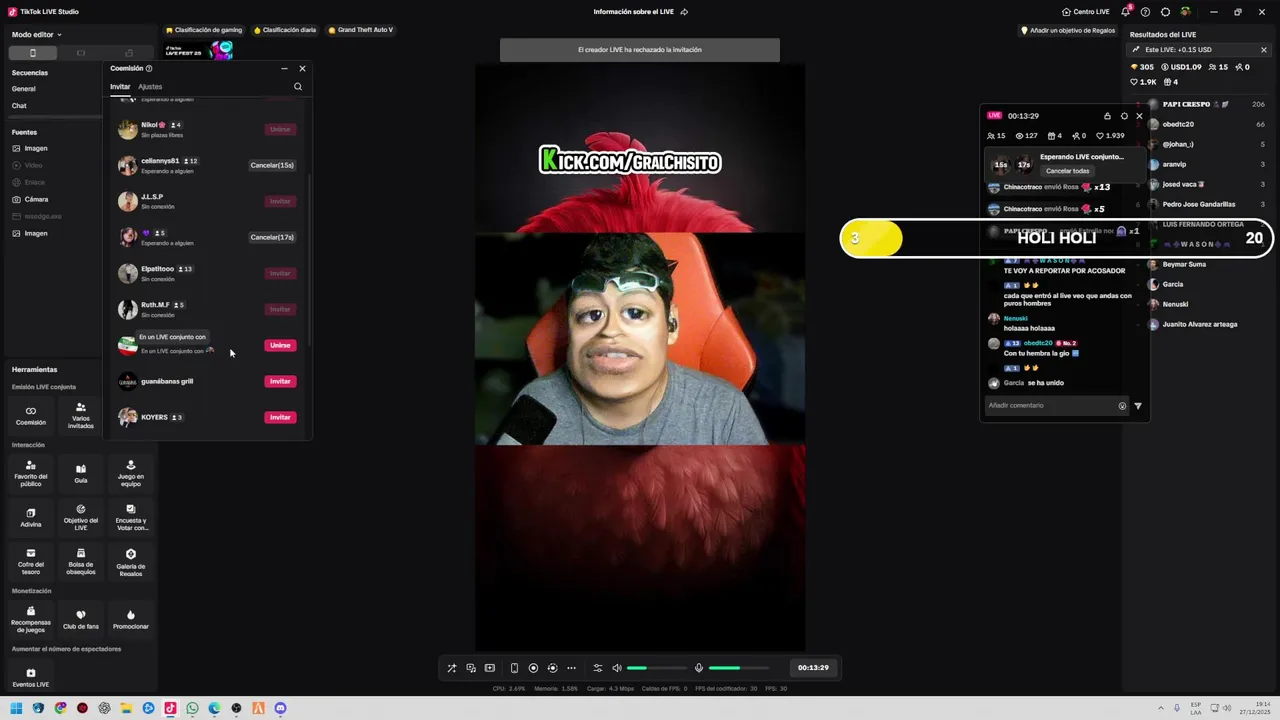Open Favorito del público tool
The height and width of the screenshot is (720, 1280).
pyautogui.click(x=31, y=473)
